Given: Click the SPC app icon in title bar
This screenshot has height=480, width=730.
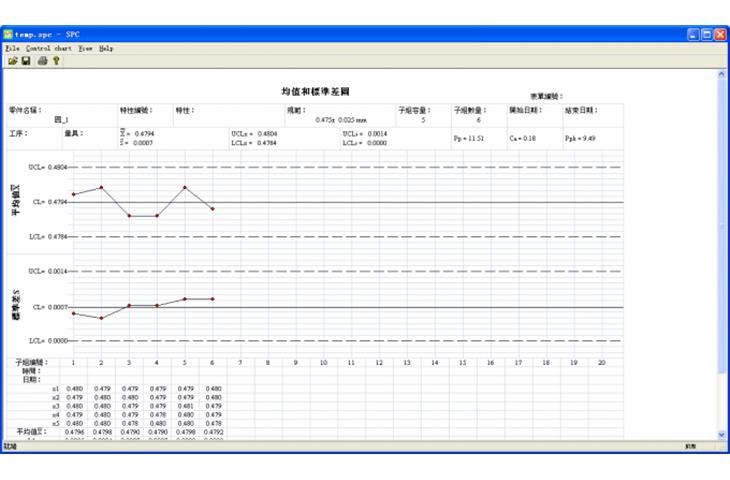Looking at the screenshot, I should [8, 34].
